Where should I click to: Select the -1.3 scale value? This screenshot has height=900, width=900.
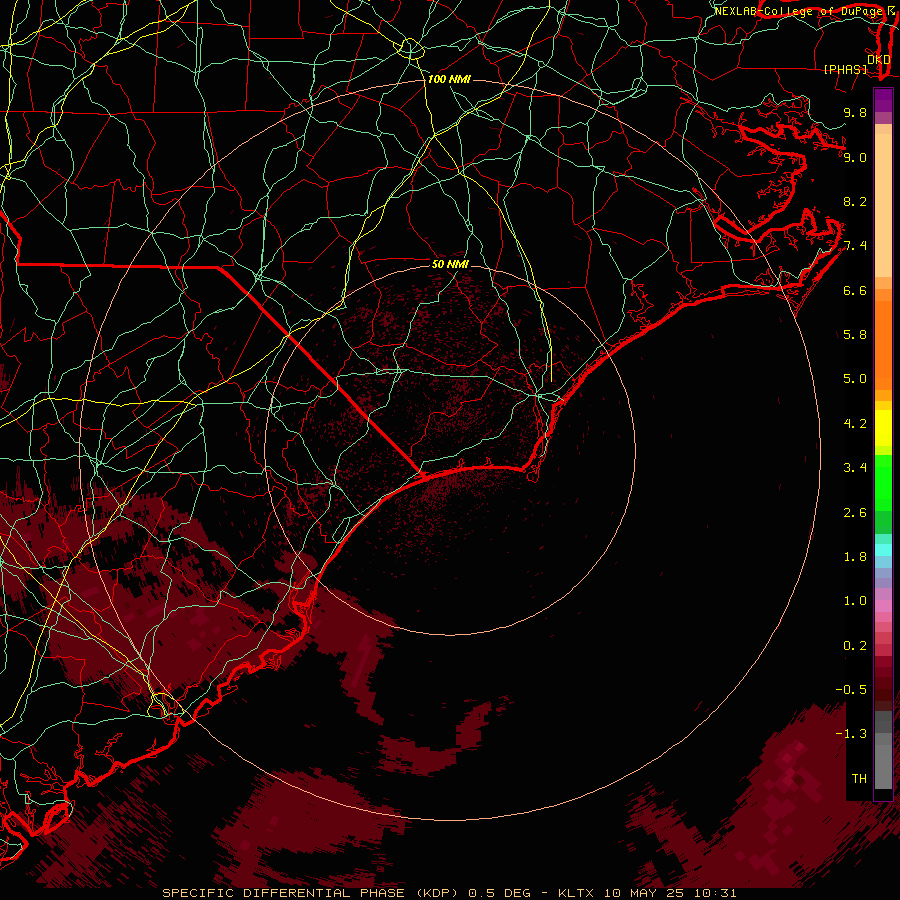(851, 734)
